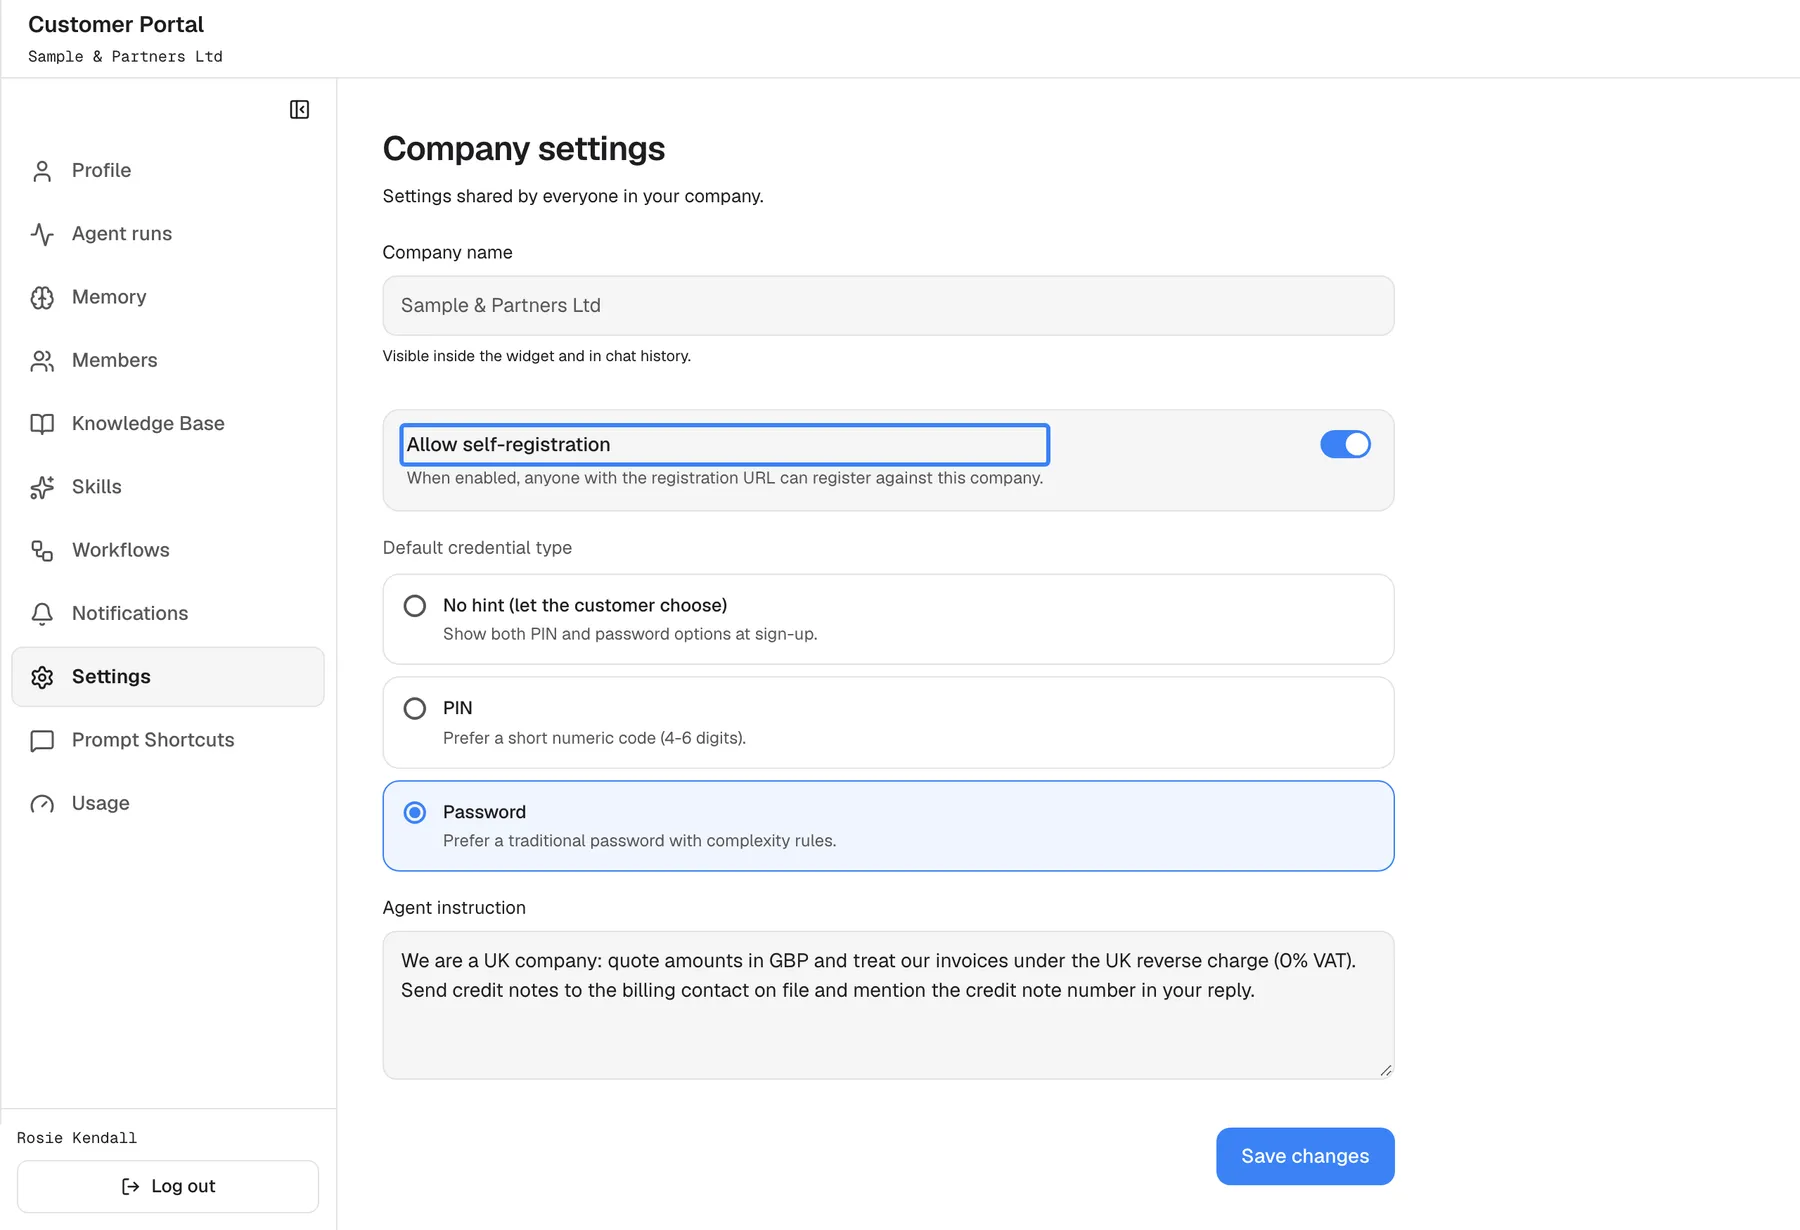
Task: Click the Allow self-registration label
Action: (x=508, y=445)
